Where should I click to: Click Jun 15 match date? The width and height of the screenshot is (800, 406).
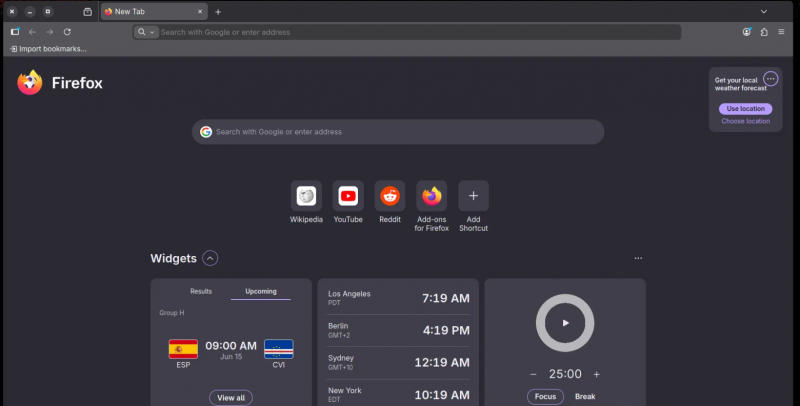click(231, 357)
